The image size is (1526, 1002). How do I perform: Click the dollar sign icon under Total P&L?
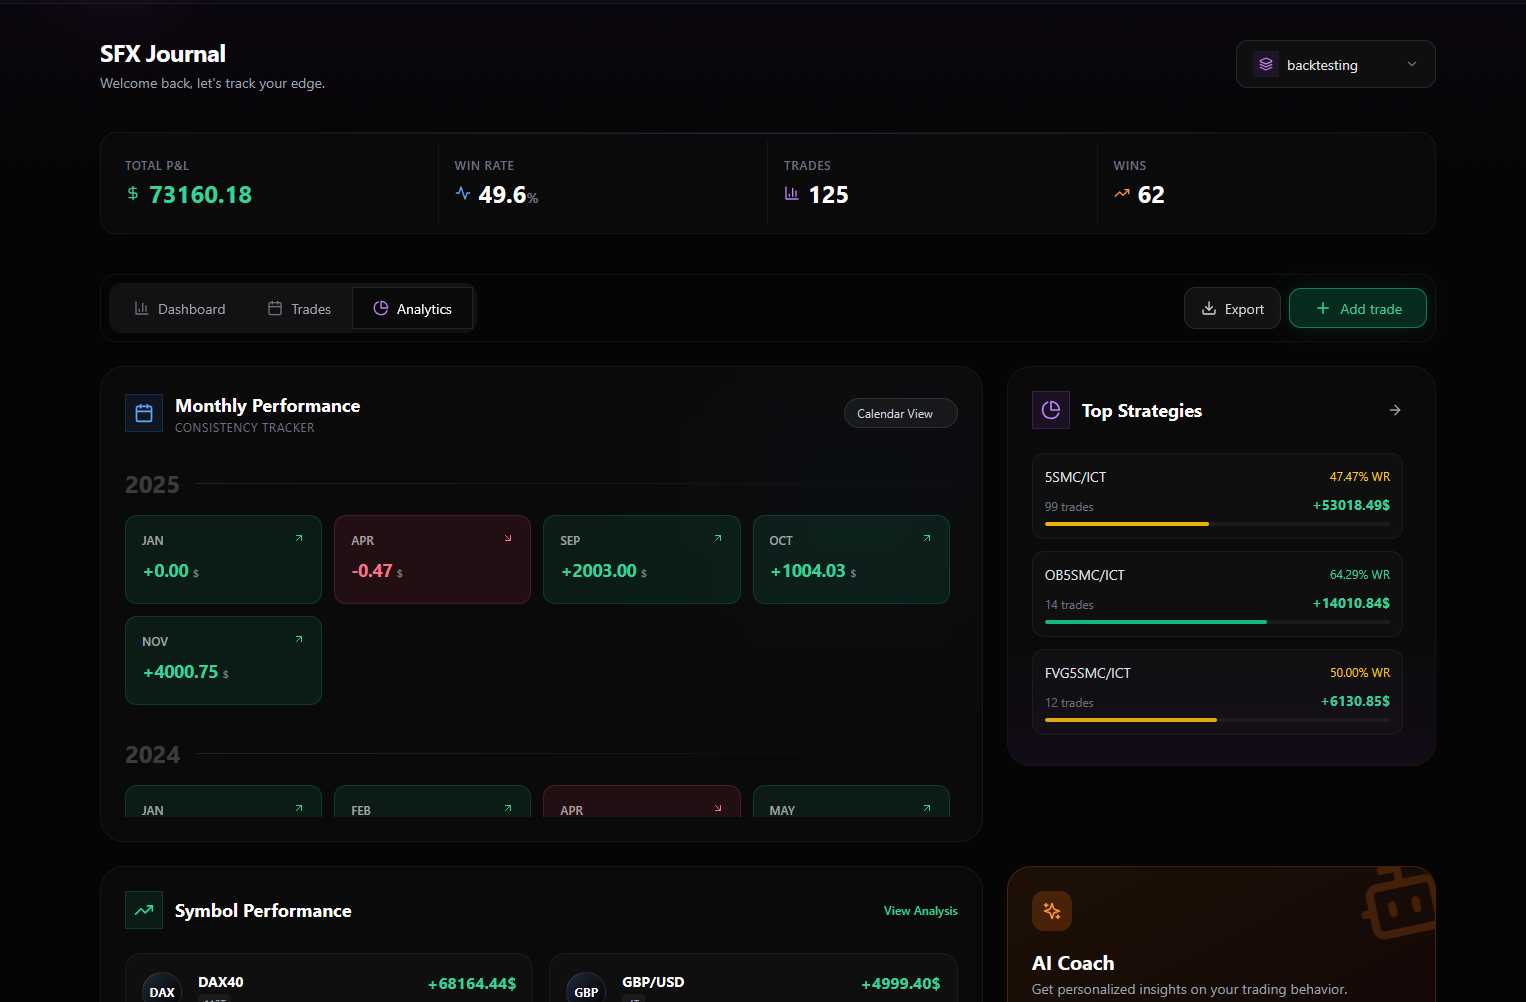point(131,193)
